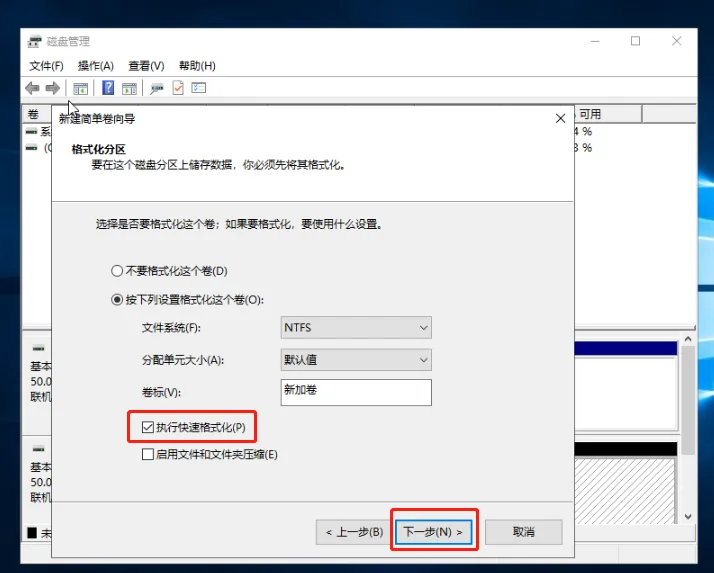Click the disk pane scroll down arrow

click(688, 517)
